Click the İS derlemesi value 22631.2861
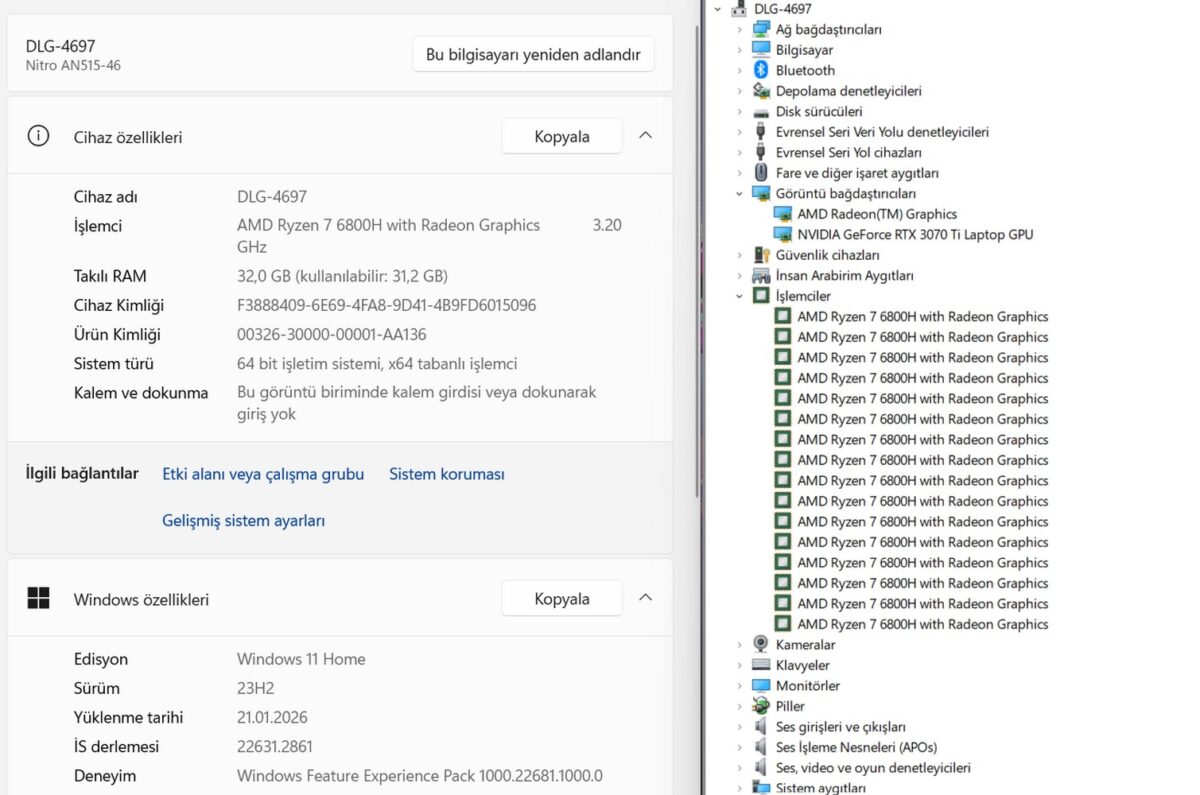The width and height of the screenshot is (1200, 795). [x=275, y=746]
